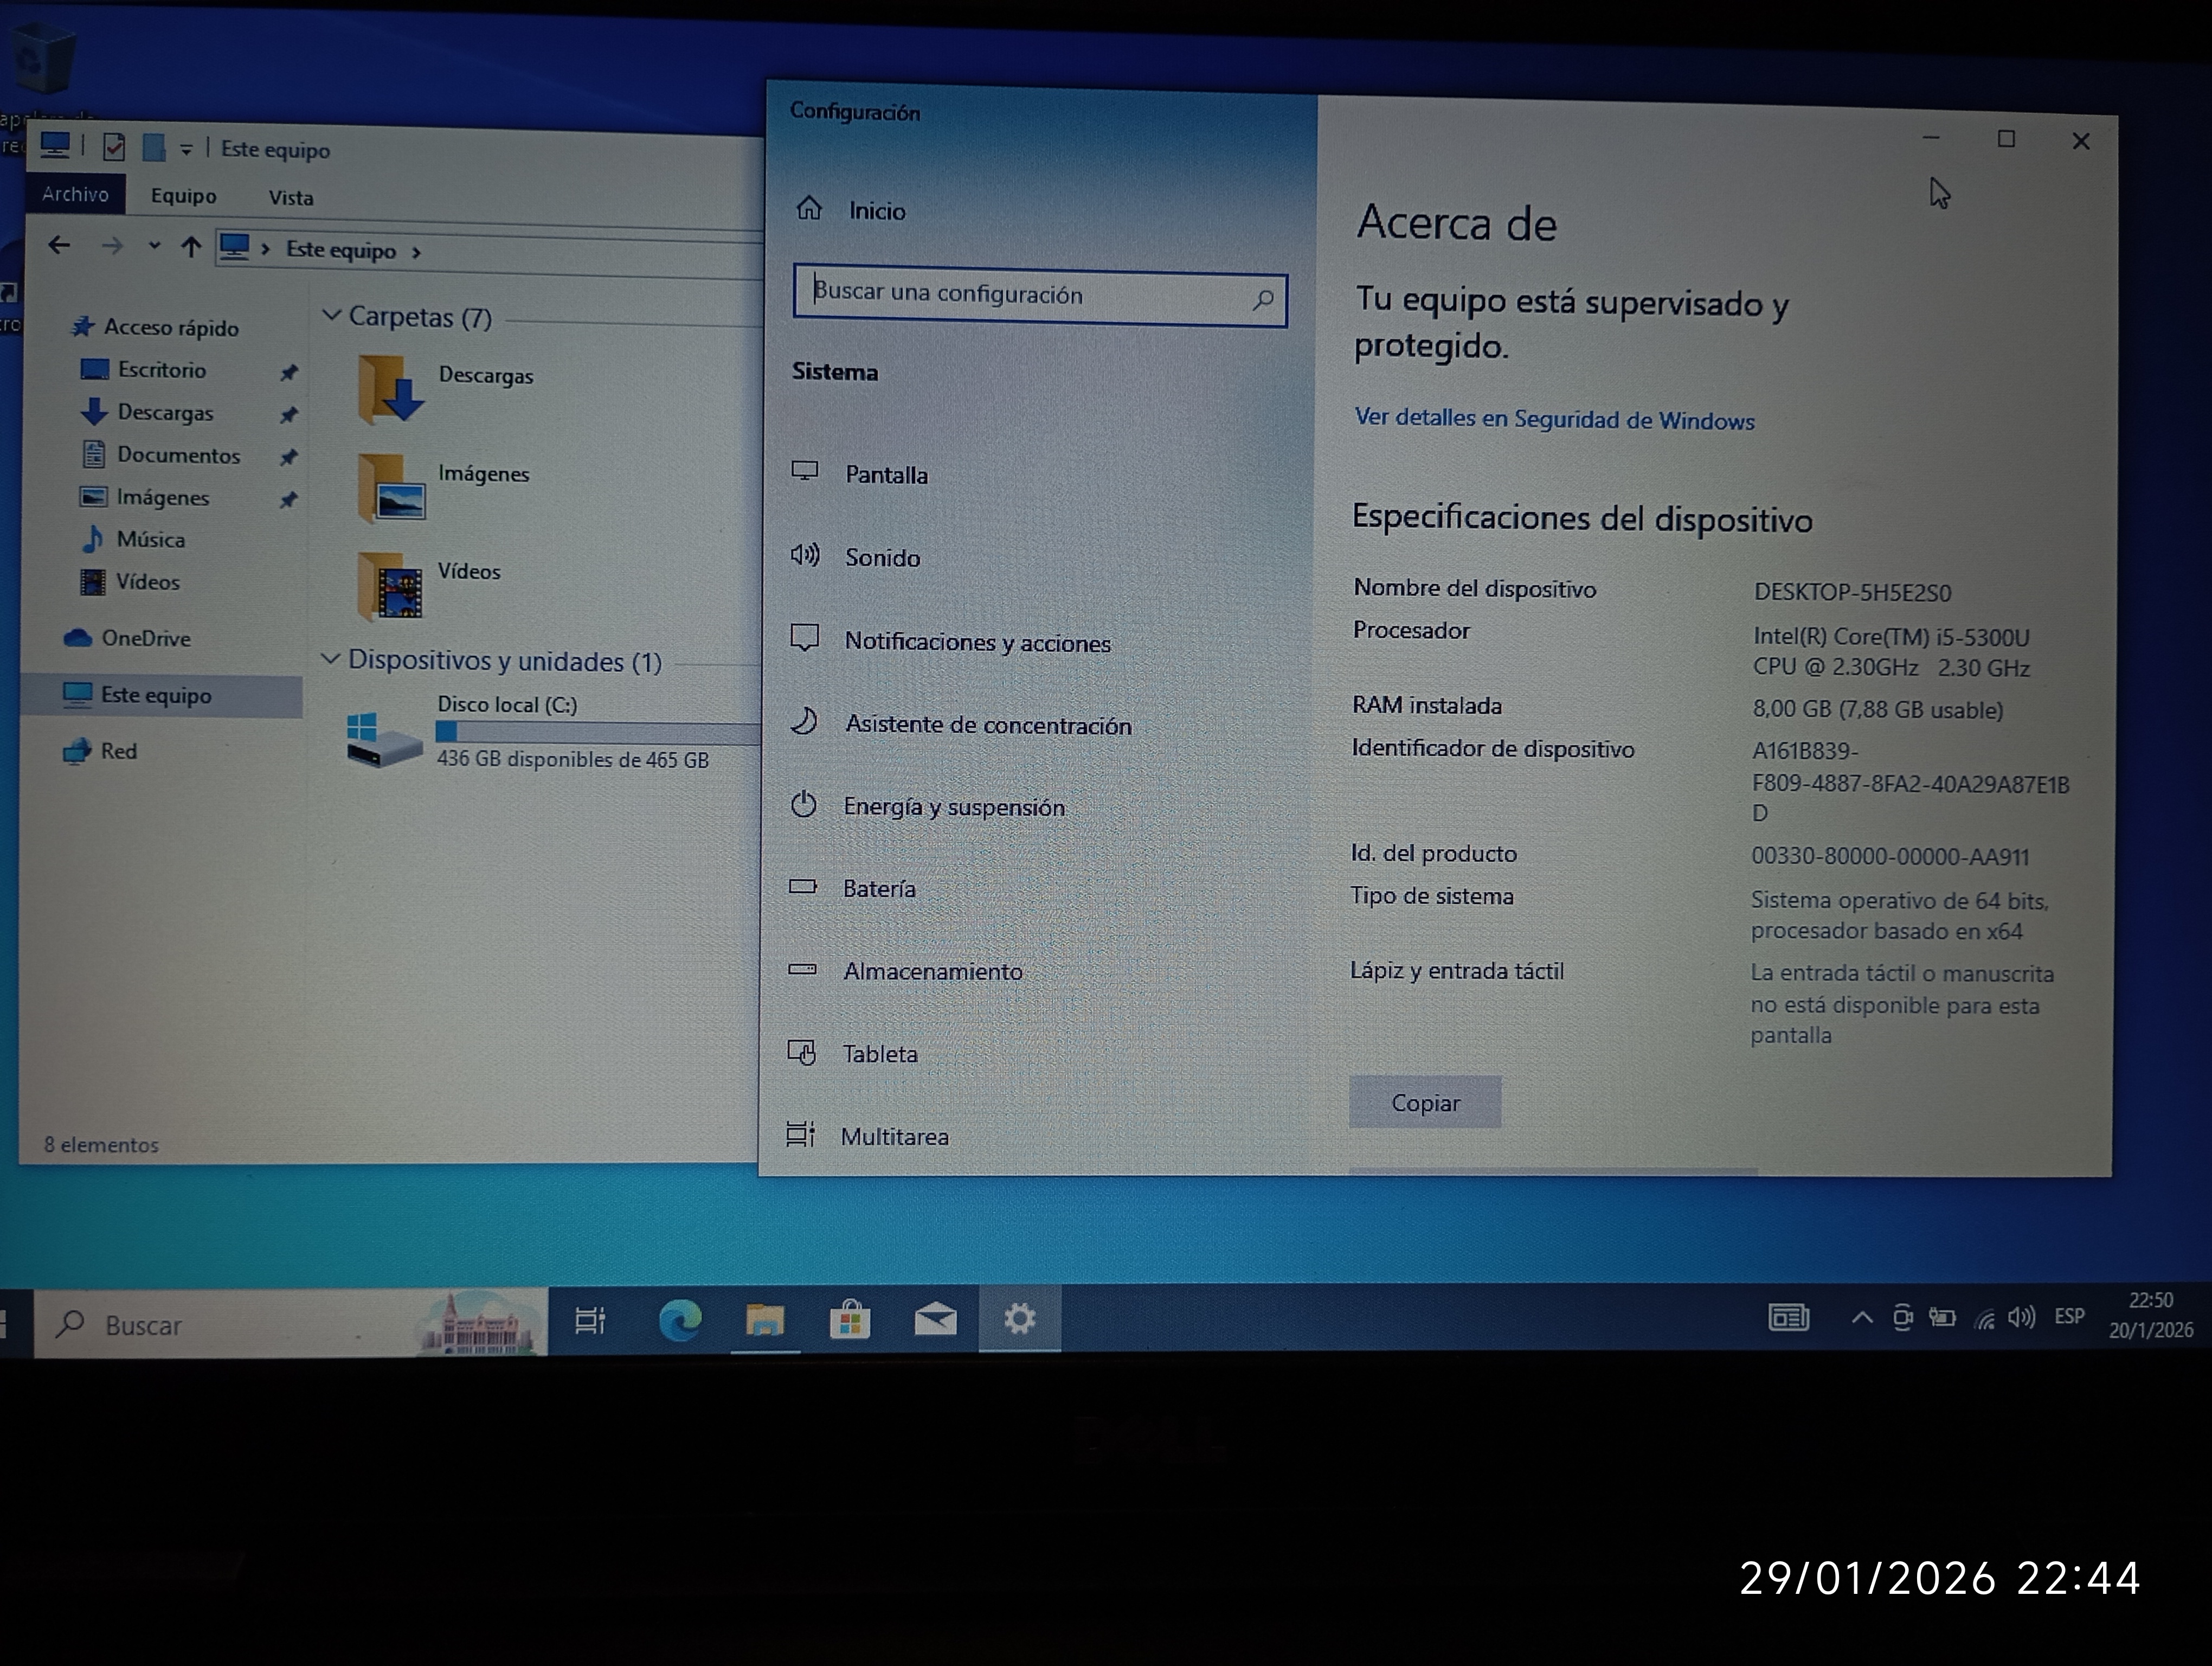Open Task View from taskbar
The height and width of the screenshot is (1666, 2212).
590,1321
